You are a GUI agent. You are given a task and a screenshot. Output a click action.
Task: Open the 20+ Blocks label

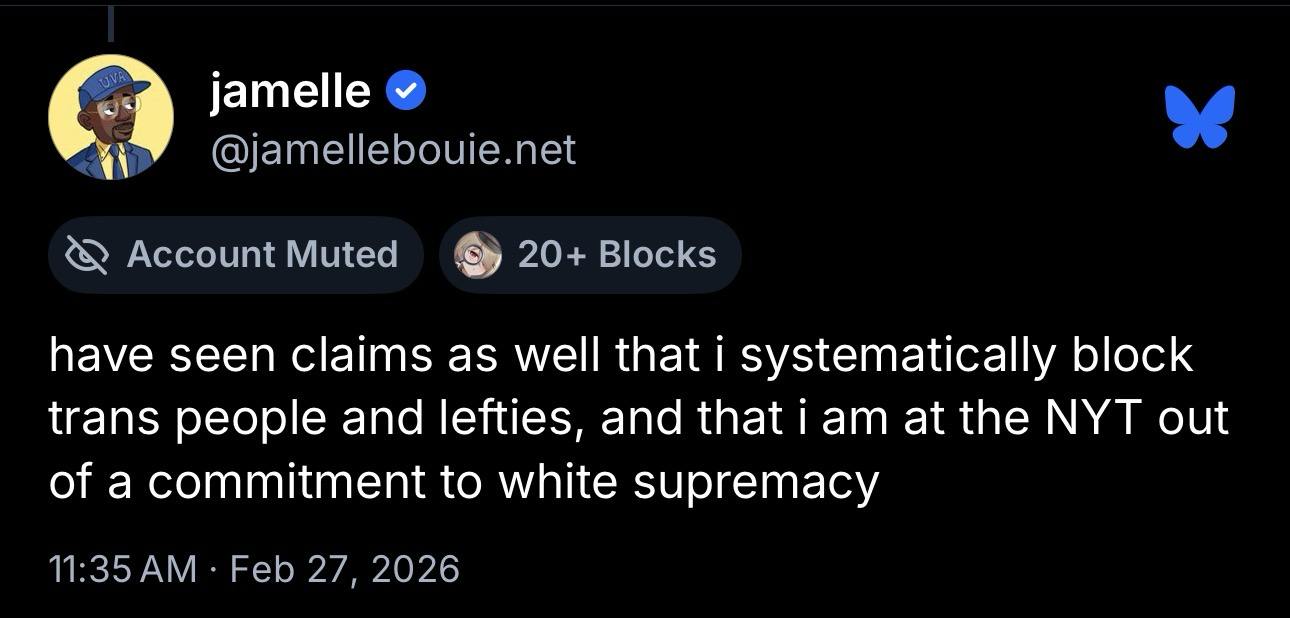617,254
